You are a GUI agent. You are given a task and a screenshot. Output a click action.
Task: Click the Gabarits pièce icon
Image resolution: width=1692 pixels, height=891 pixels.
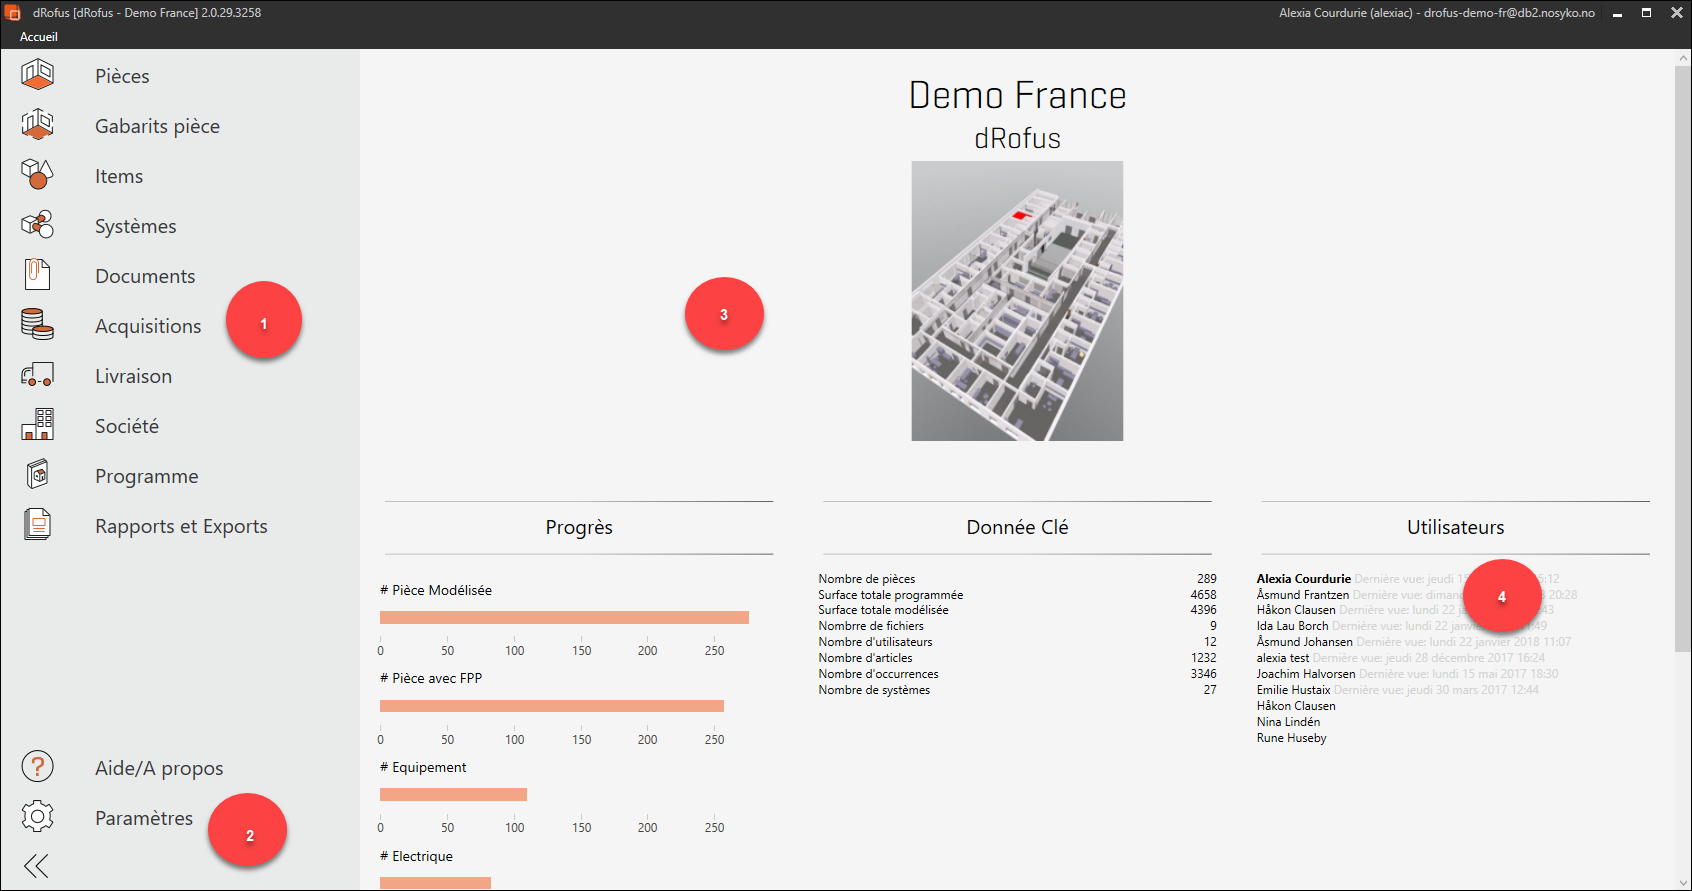[37, 125]
